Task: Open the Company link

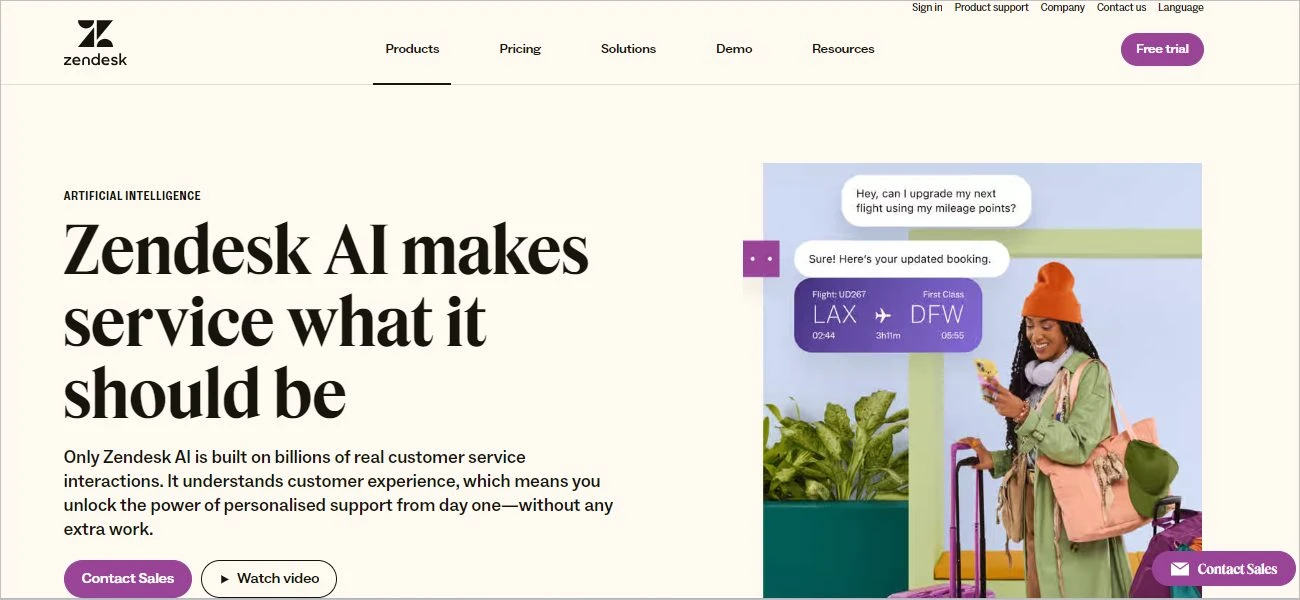Action: click(x=1062, y=7)
